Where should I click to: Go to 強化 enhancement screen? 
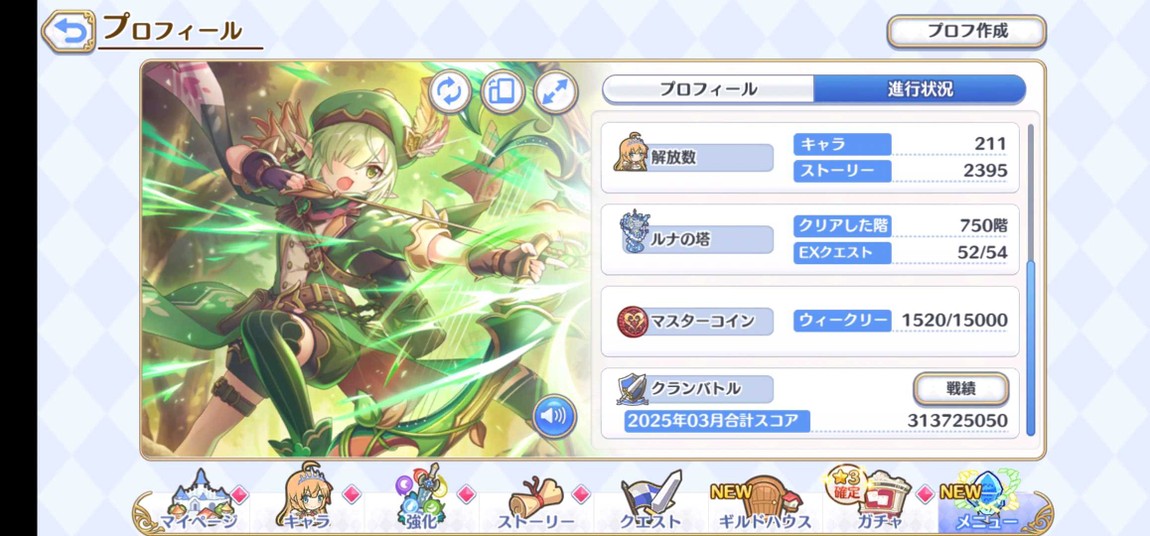click(420, 501)
